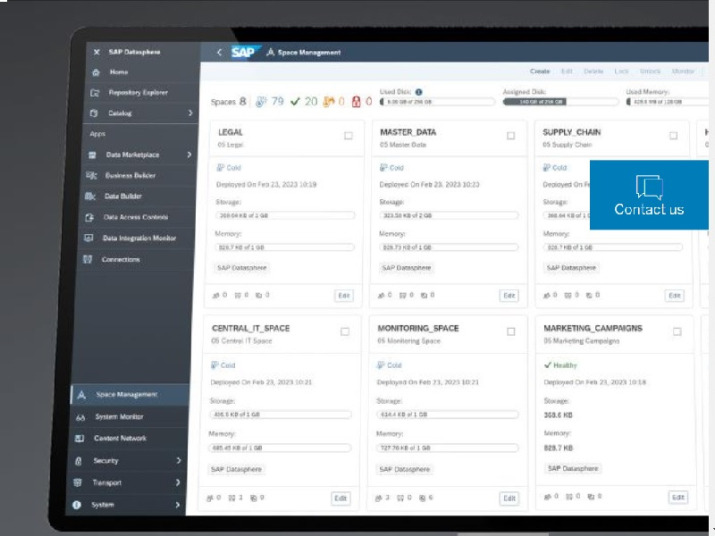This screenshot has height=536, width=715.
Task: Open the Home icon in sidebar
Action: tap(96, 72)
